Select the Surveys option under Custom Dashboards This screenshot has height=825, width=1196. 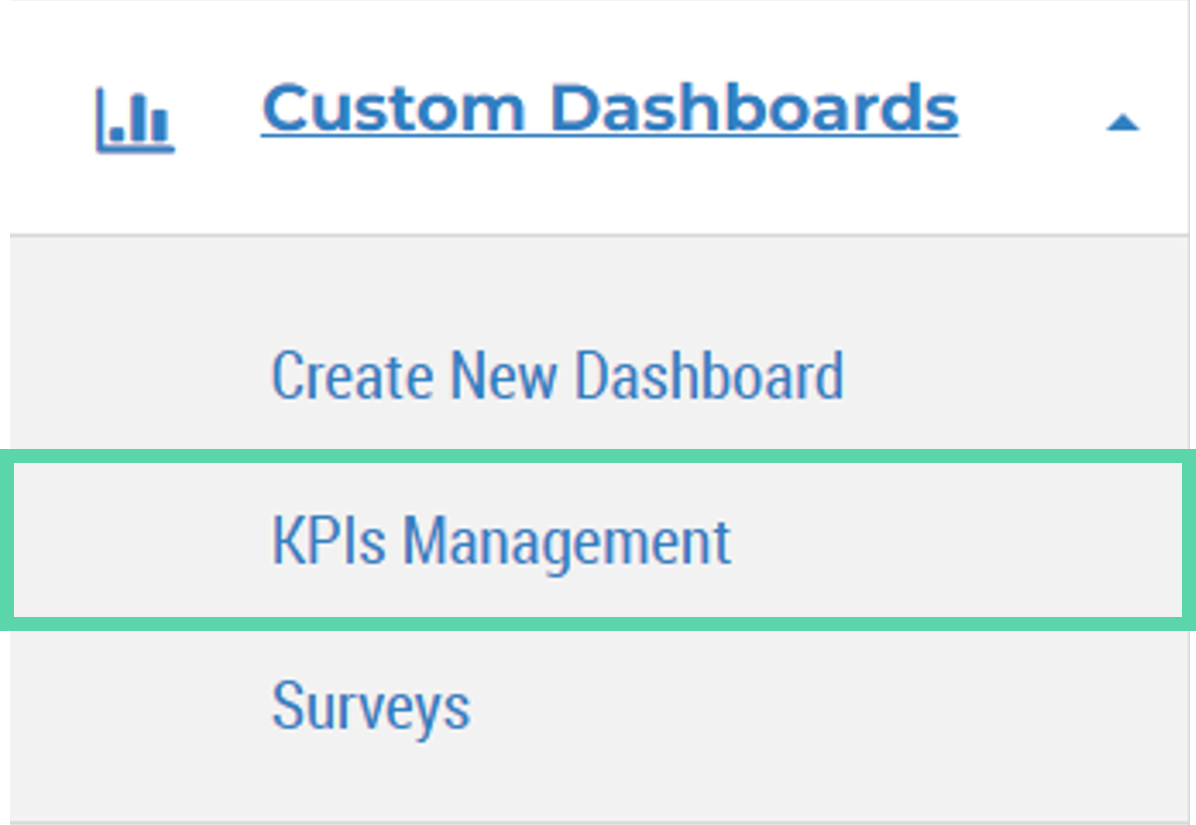tap(370, 706)
